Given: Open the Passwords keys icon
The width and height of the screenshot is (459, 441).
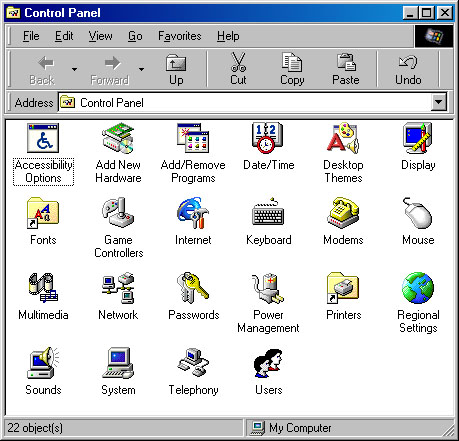Looking at the screenshot, I should 193,288.
